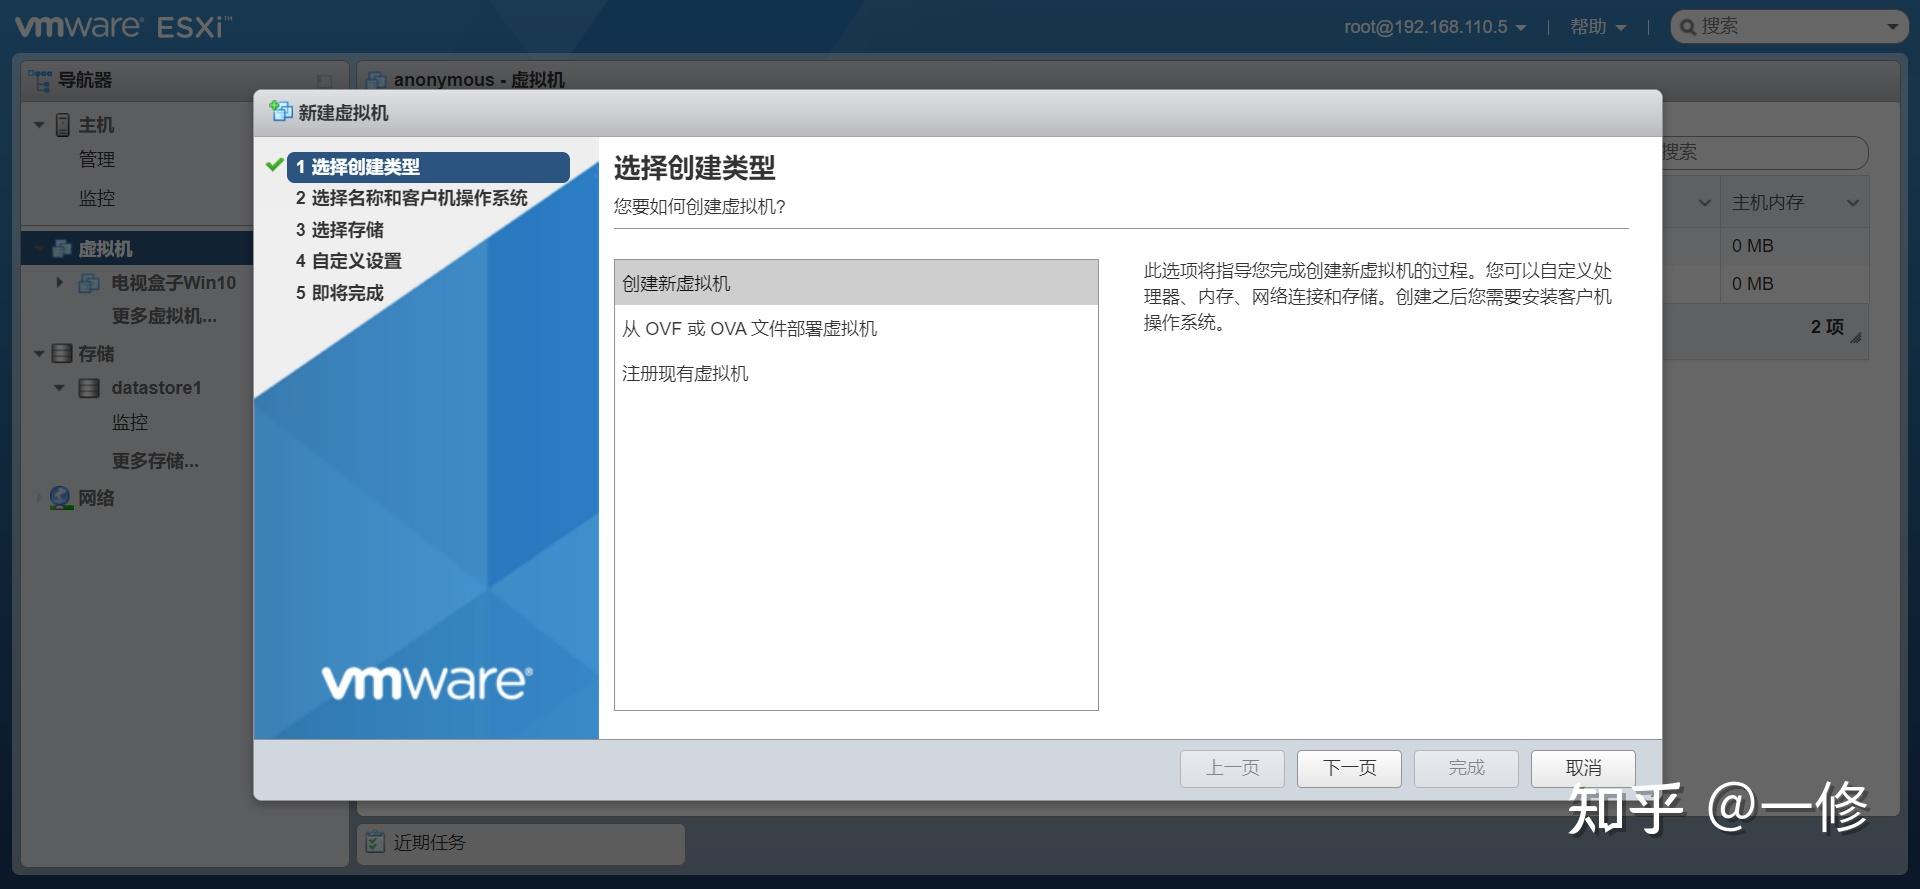Expand the 网络 tree node
This screenshot has height=889, width=1920.
point(39,497)
